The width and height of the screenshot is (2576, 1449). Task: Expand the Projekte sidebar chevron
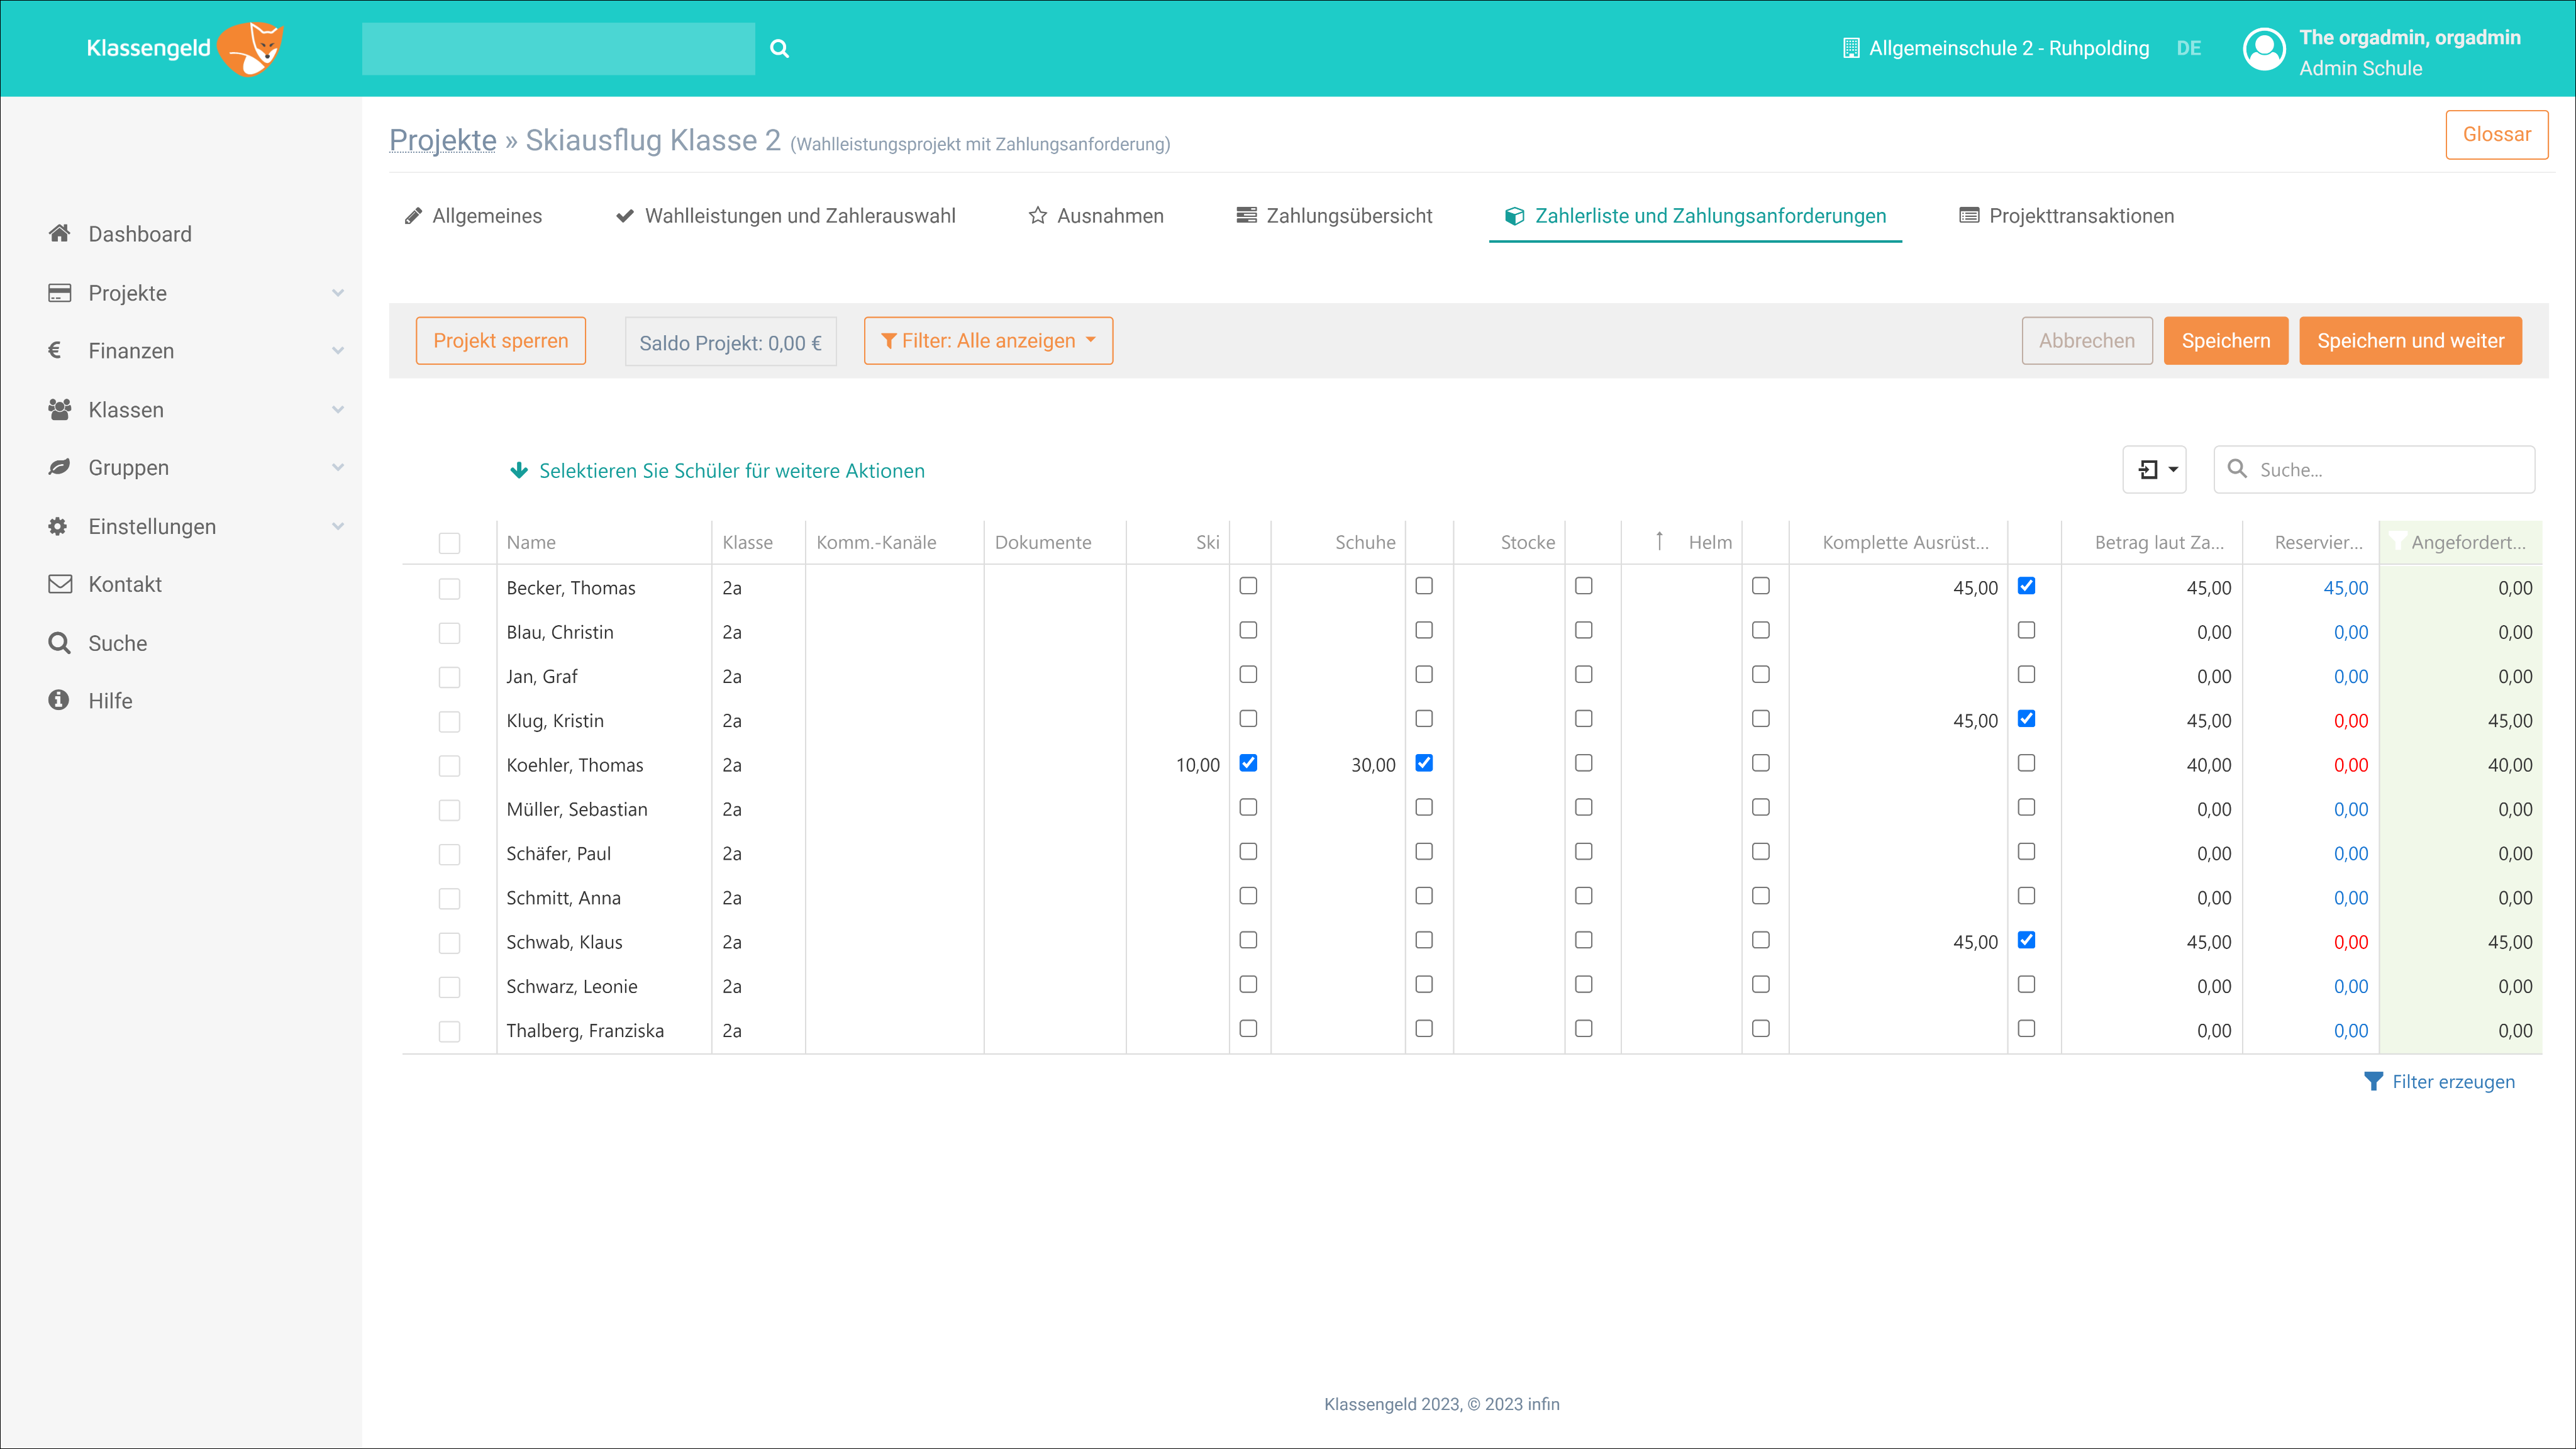[x=338, y=293]
